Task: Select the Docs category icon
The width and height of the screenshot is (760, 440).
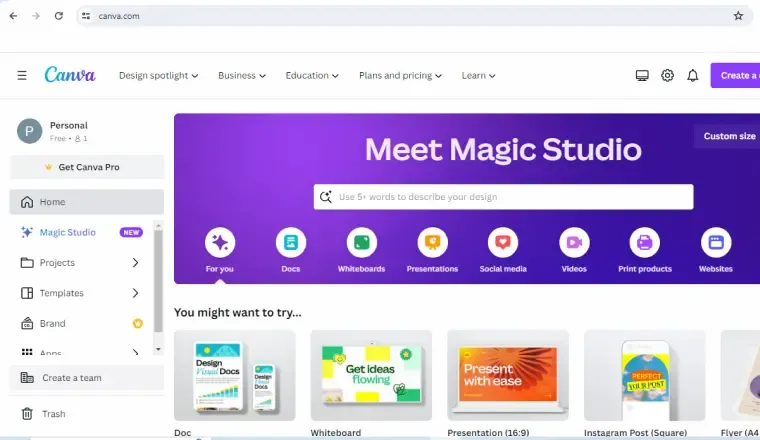Action: [x=291, y=242]
